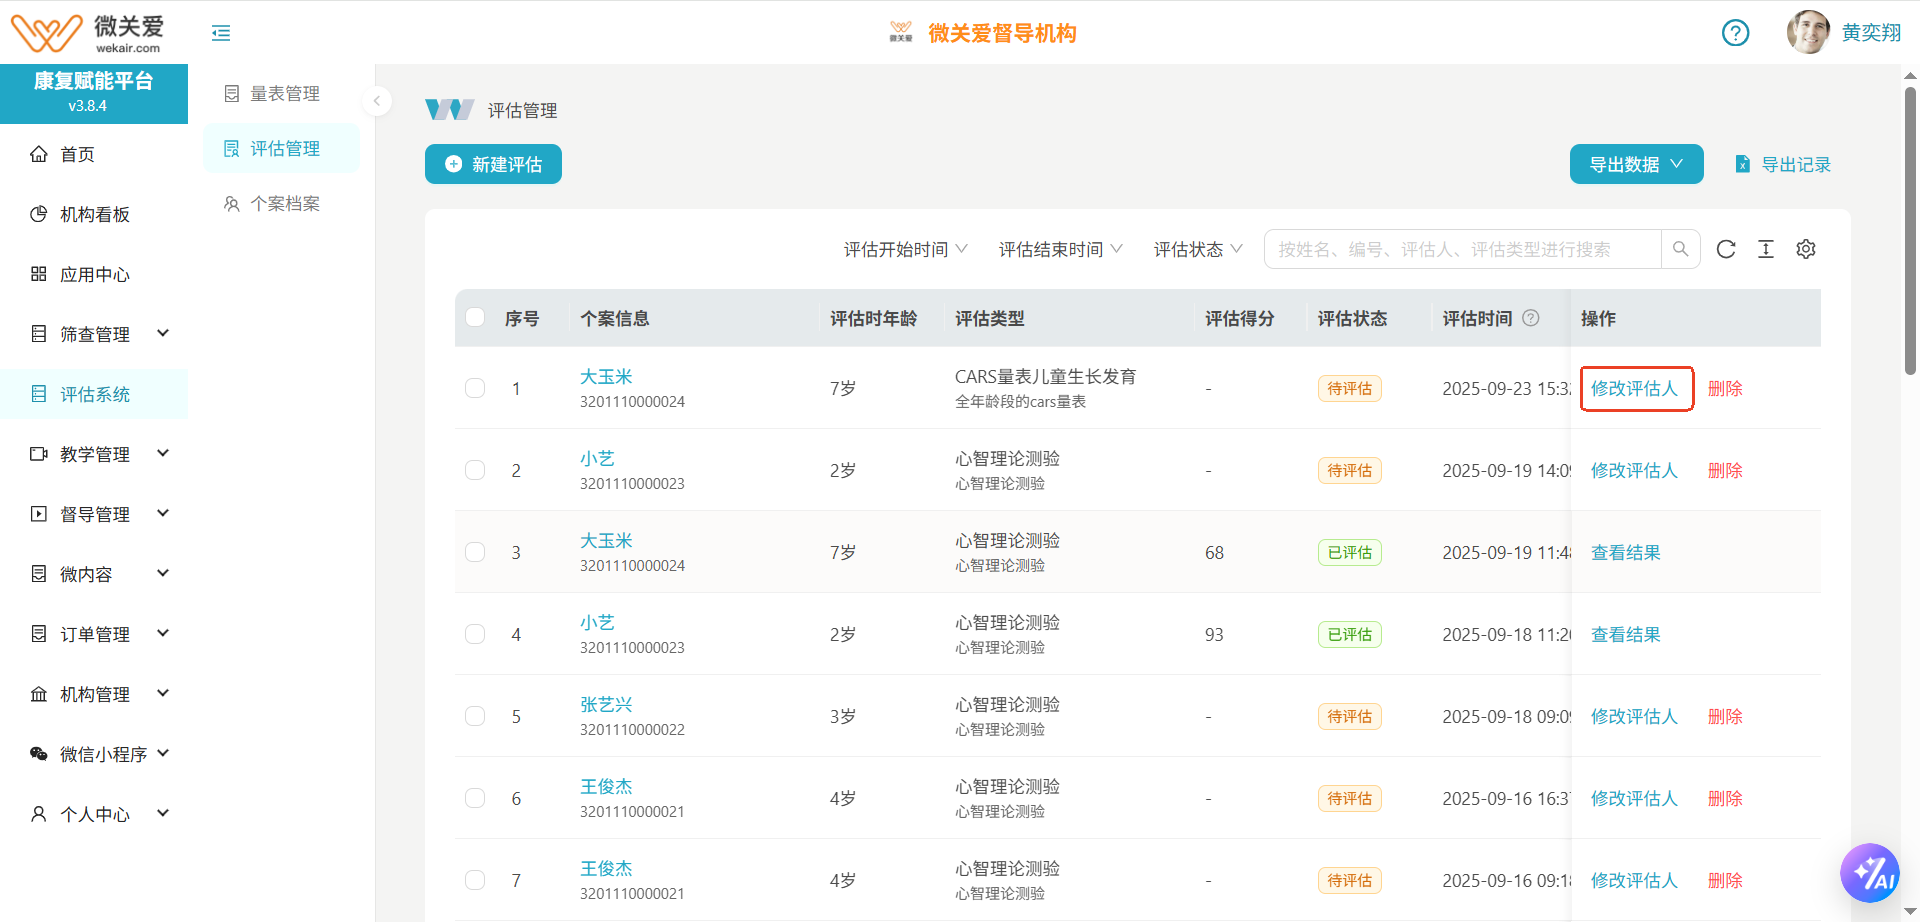1920x922 pixels.
Task: Open 量表管理 in the submenu
Action: coord(284,93)
